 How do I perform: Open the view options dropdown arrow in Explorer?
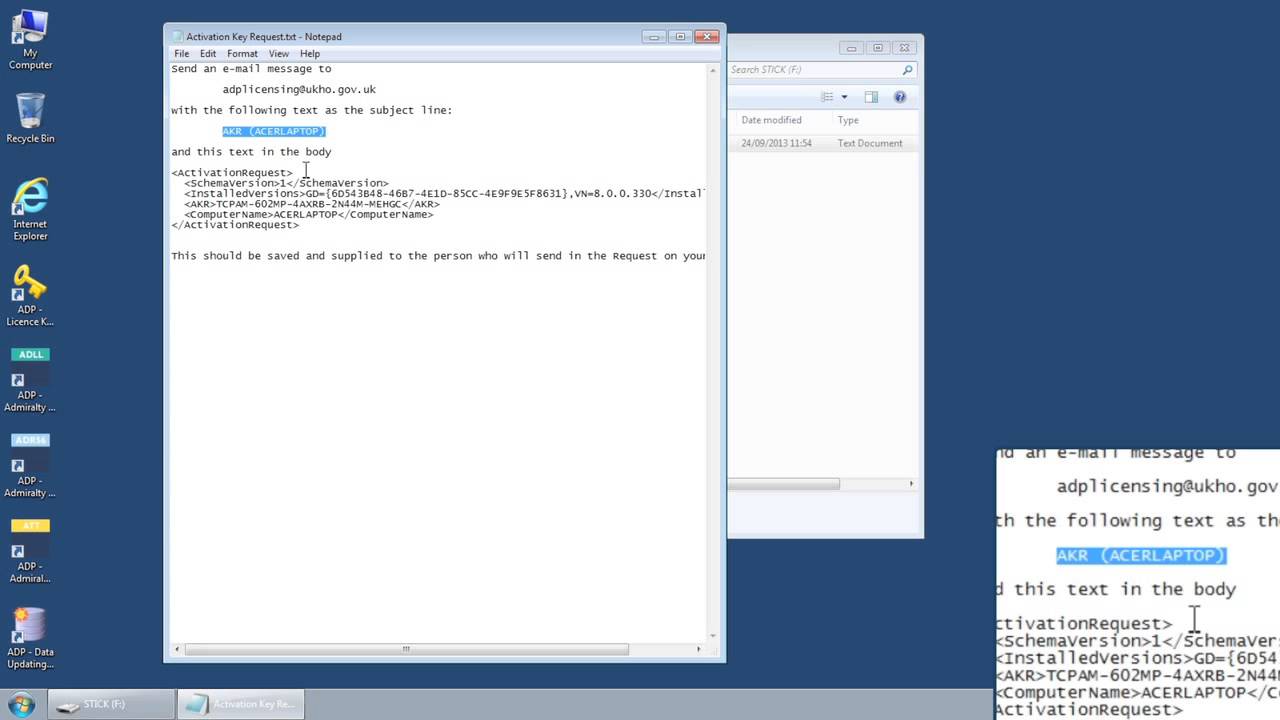(844, 97)
